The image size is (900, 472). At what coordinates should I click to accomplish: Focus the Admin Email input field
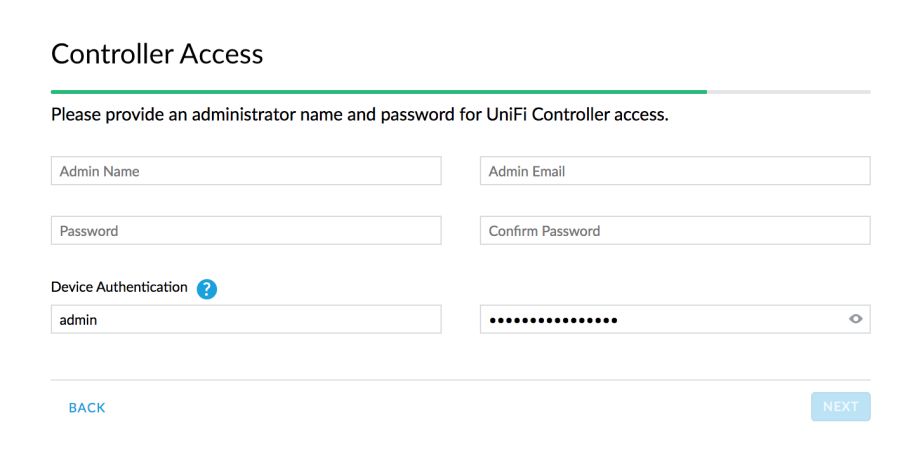coord(675,171)
